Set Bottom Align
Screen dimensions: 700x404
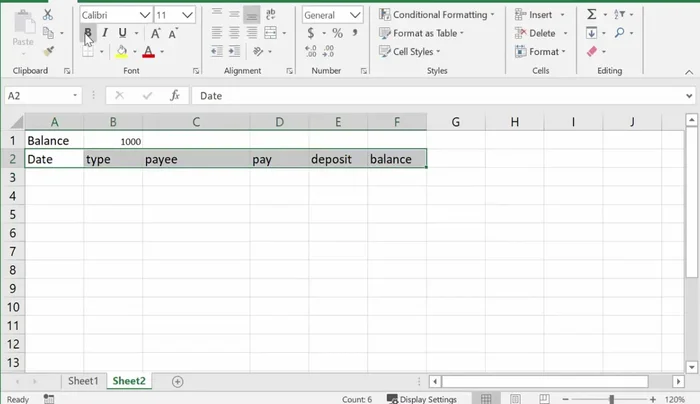point(252,15)
